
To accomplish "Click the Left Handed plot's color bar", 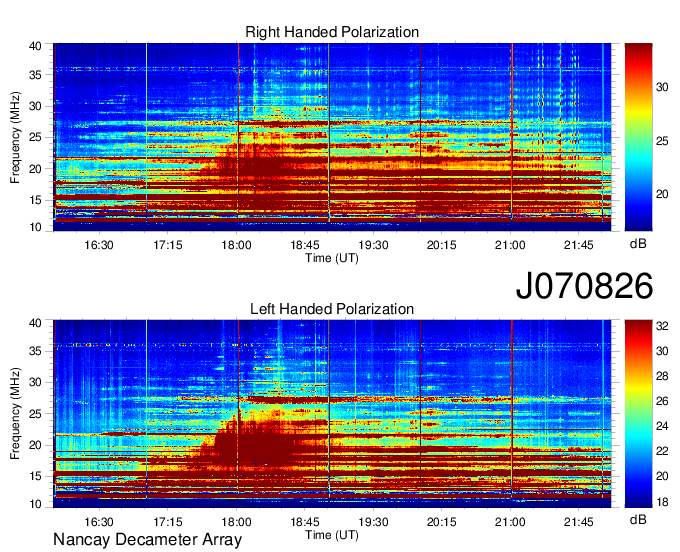I will pos(638,414).
